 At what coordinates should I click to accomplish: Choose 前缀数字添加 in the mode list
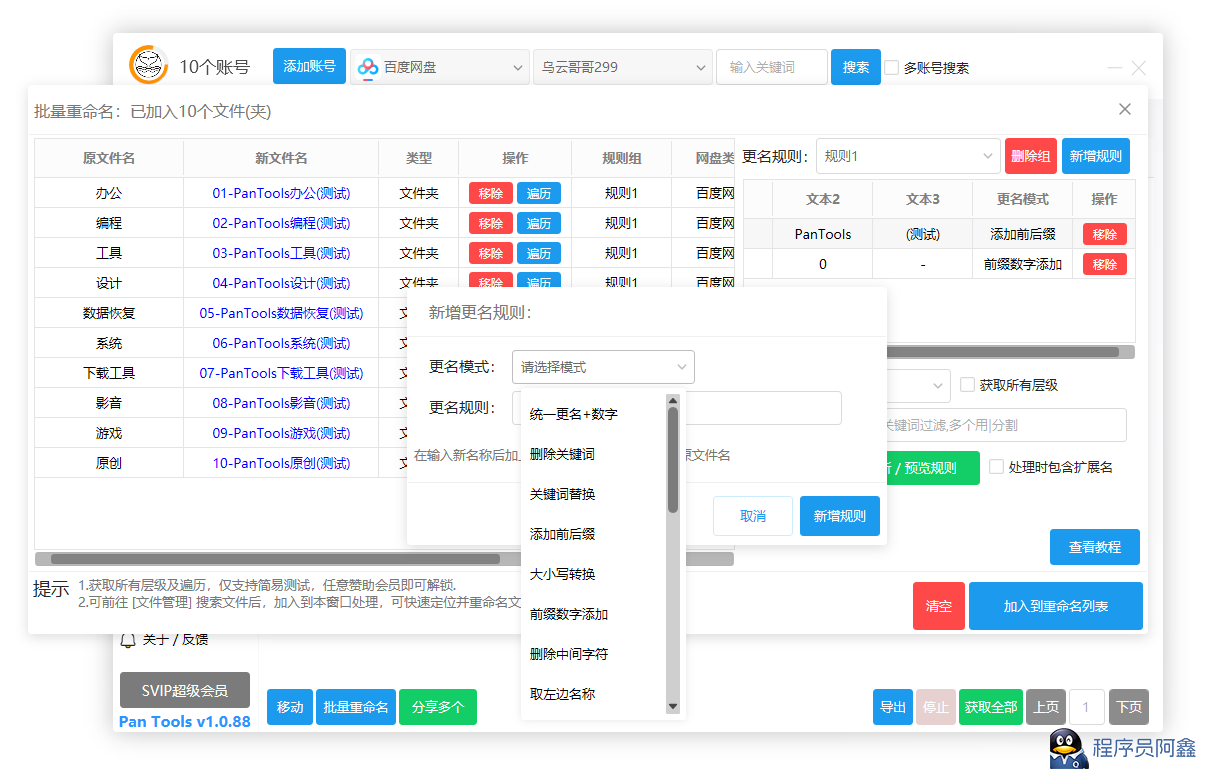[569, 614]
